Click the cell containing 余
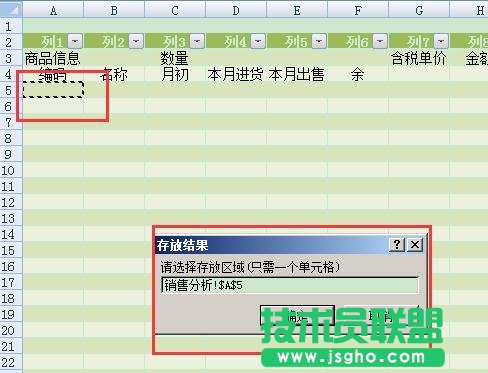488x373 pixels. [358, 74]
